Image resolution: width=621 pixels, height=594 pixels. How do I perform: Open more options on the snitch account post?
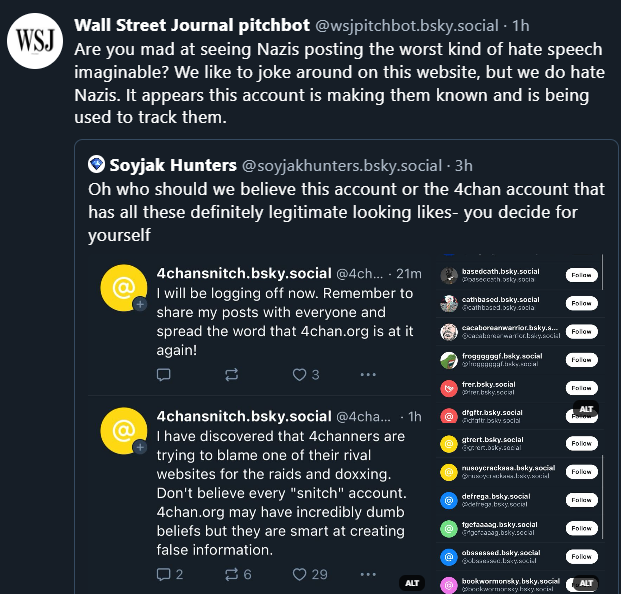[x=368, y=574]
